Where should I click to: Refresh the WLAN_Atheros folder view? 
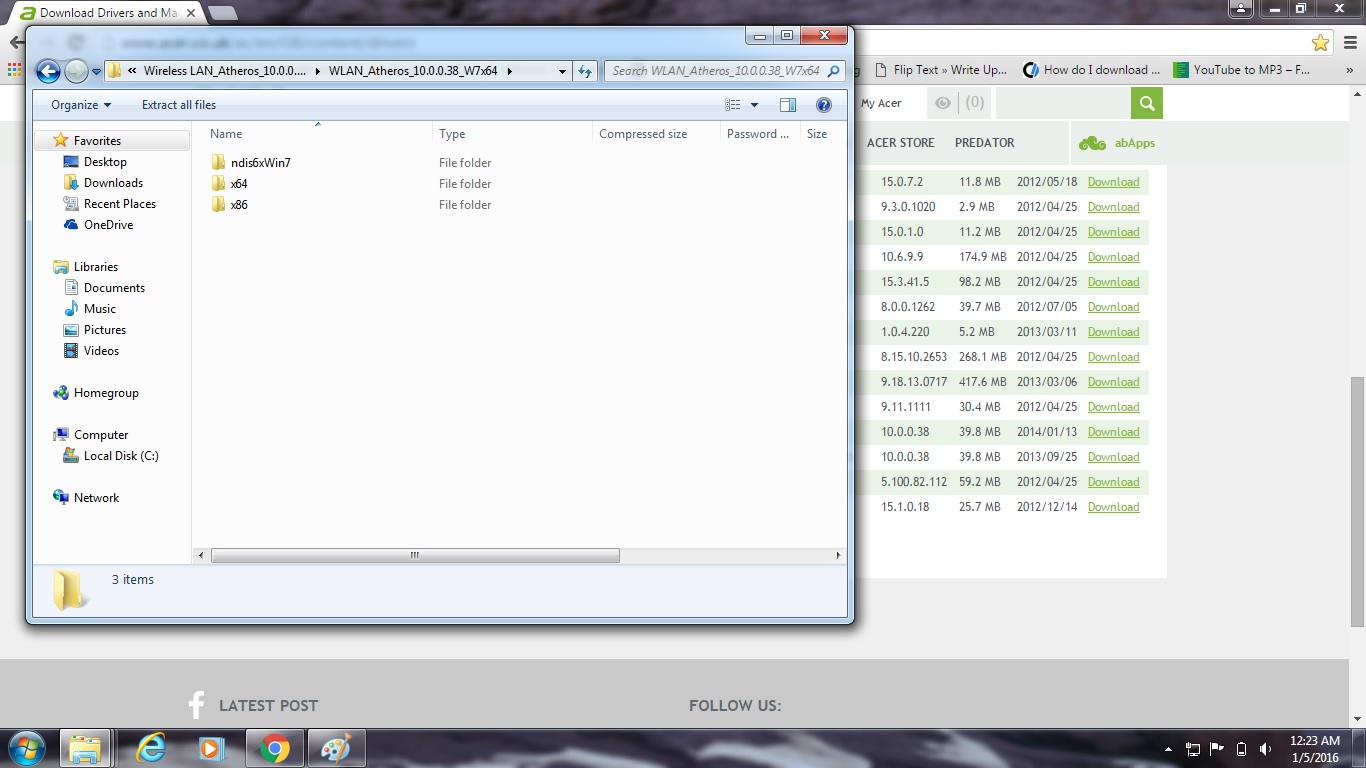[x=586, y=71]
